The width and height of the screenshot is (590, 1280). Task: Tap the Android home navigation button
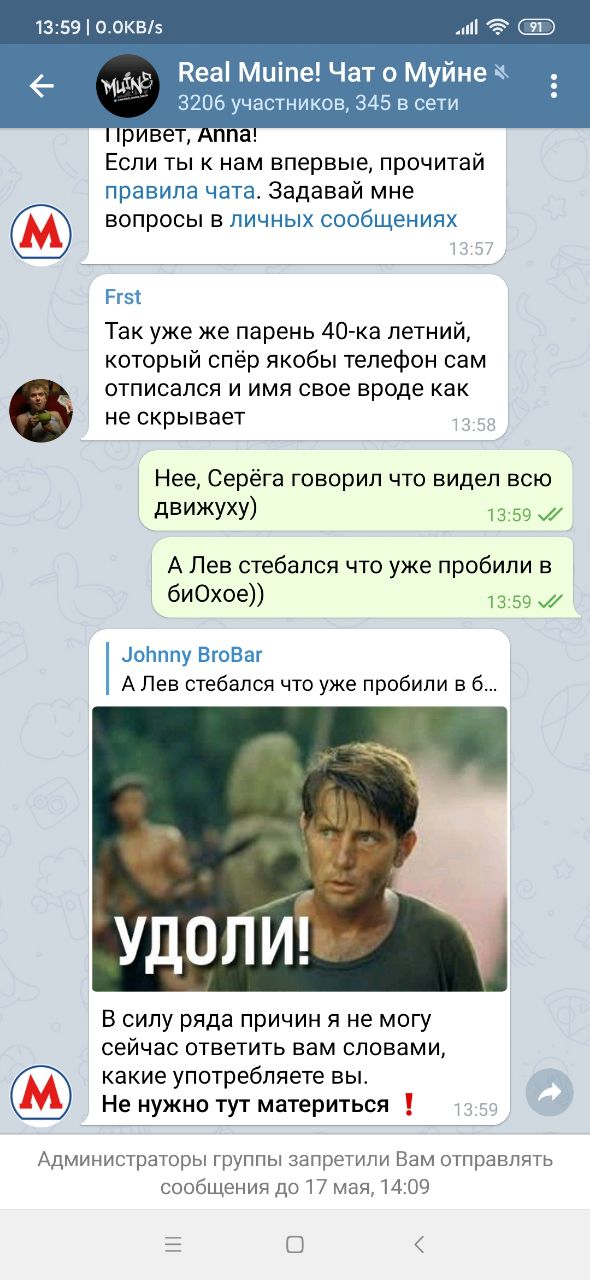point(295,1244)
